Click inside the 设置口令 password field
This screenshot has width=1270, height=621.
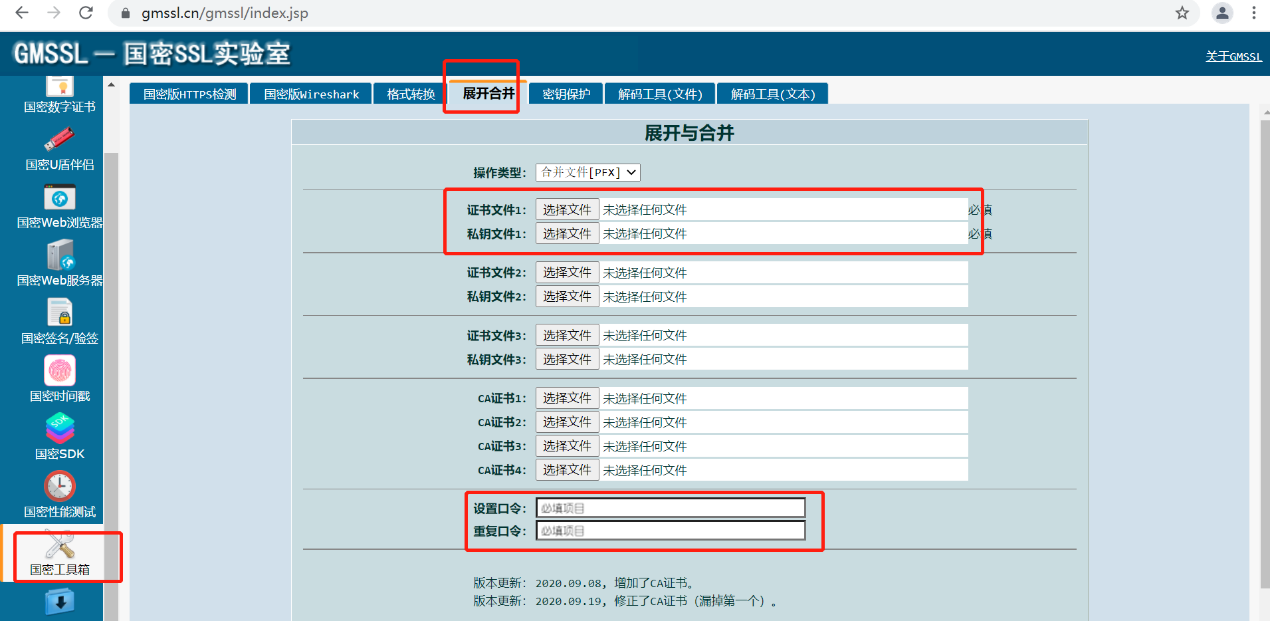pos(670,507)
